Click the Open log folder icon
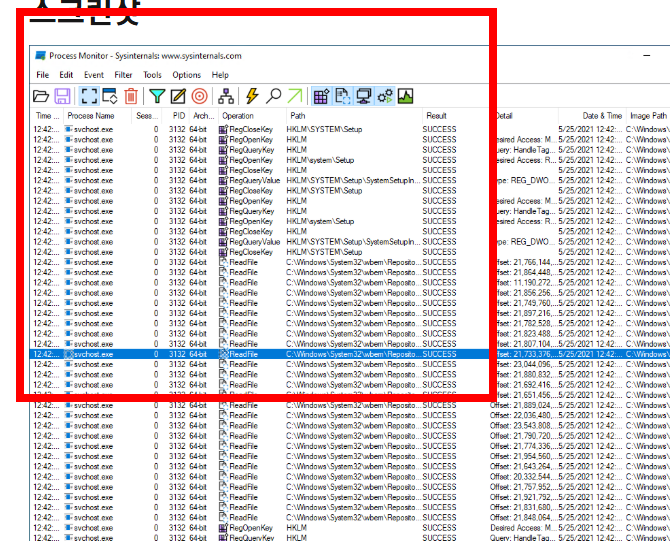Screen dimensions: 670x541 tap(41, 96)
